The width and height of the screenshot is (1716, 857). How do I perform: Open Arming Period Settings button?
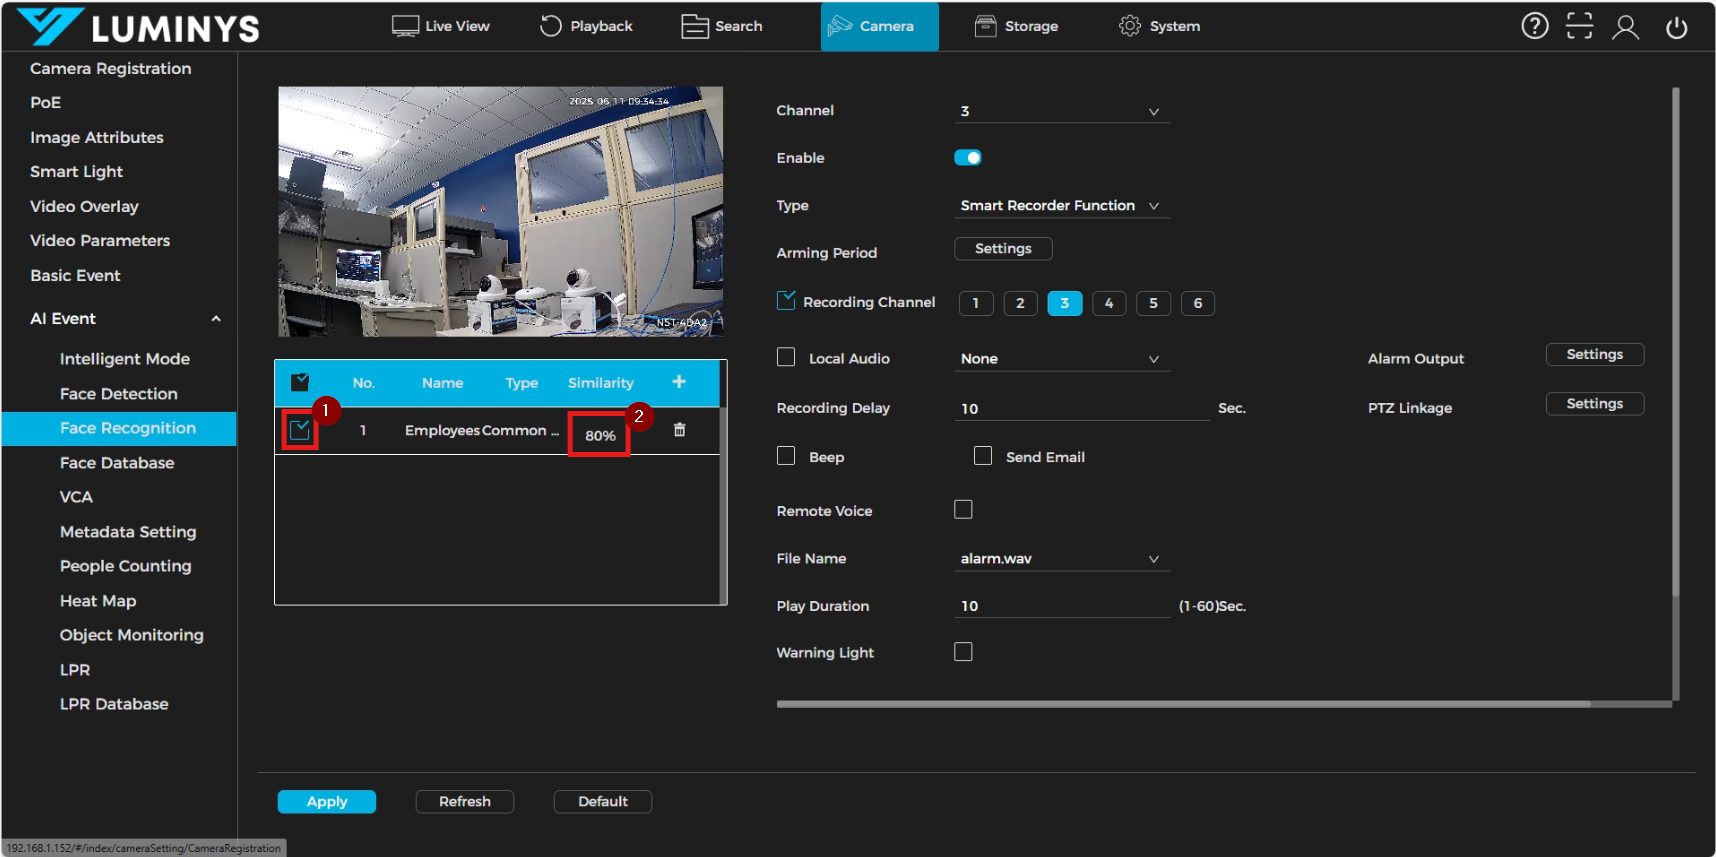(1003, 249)
